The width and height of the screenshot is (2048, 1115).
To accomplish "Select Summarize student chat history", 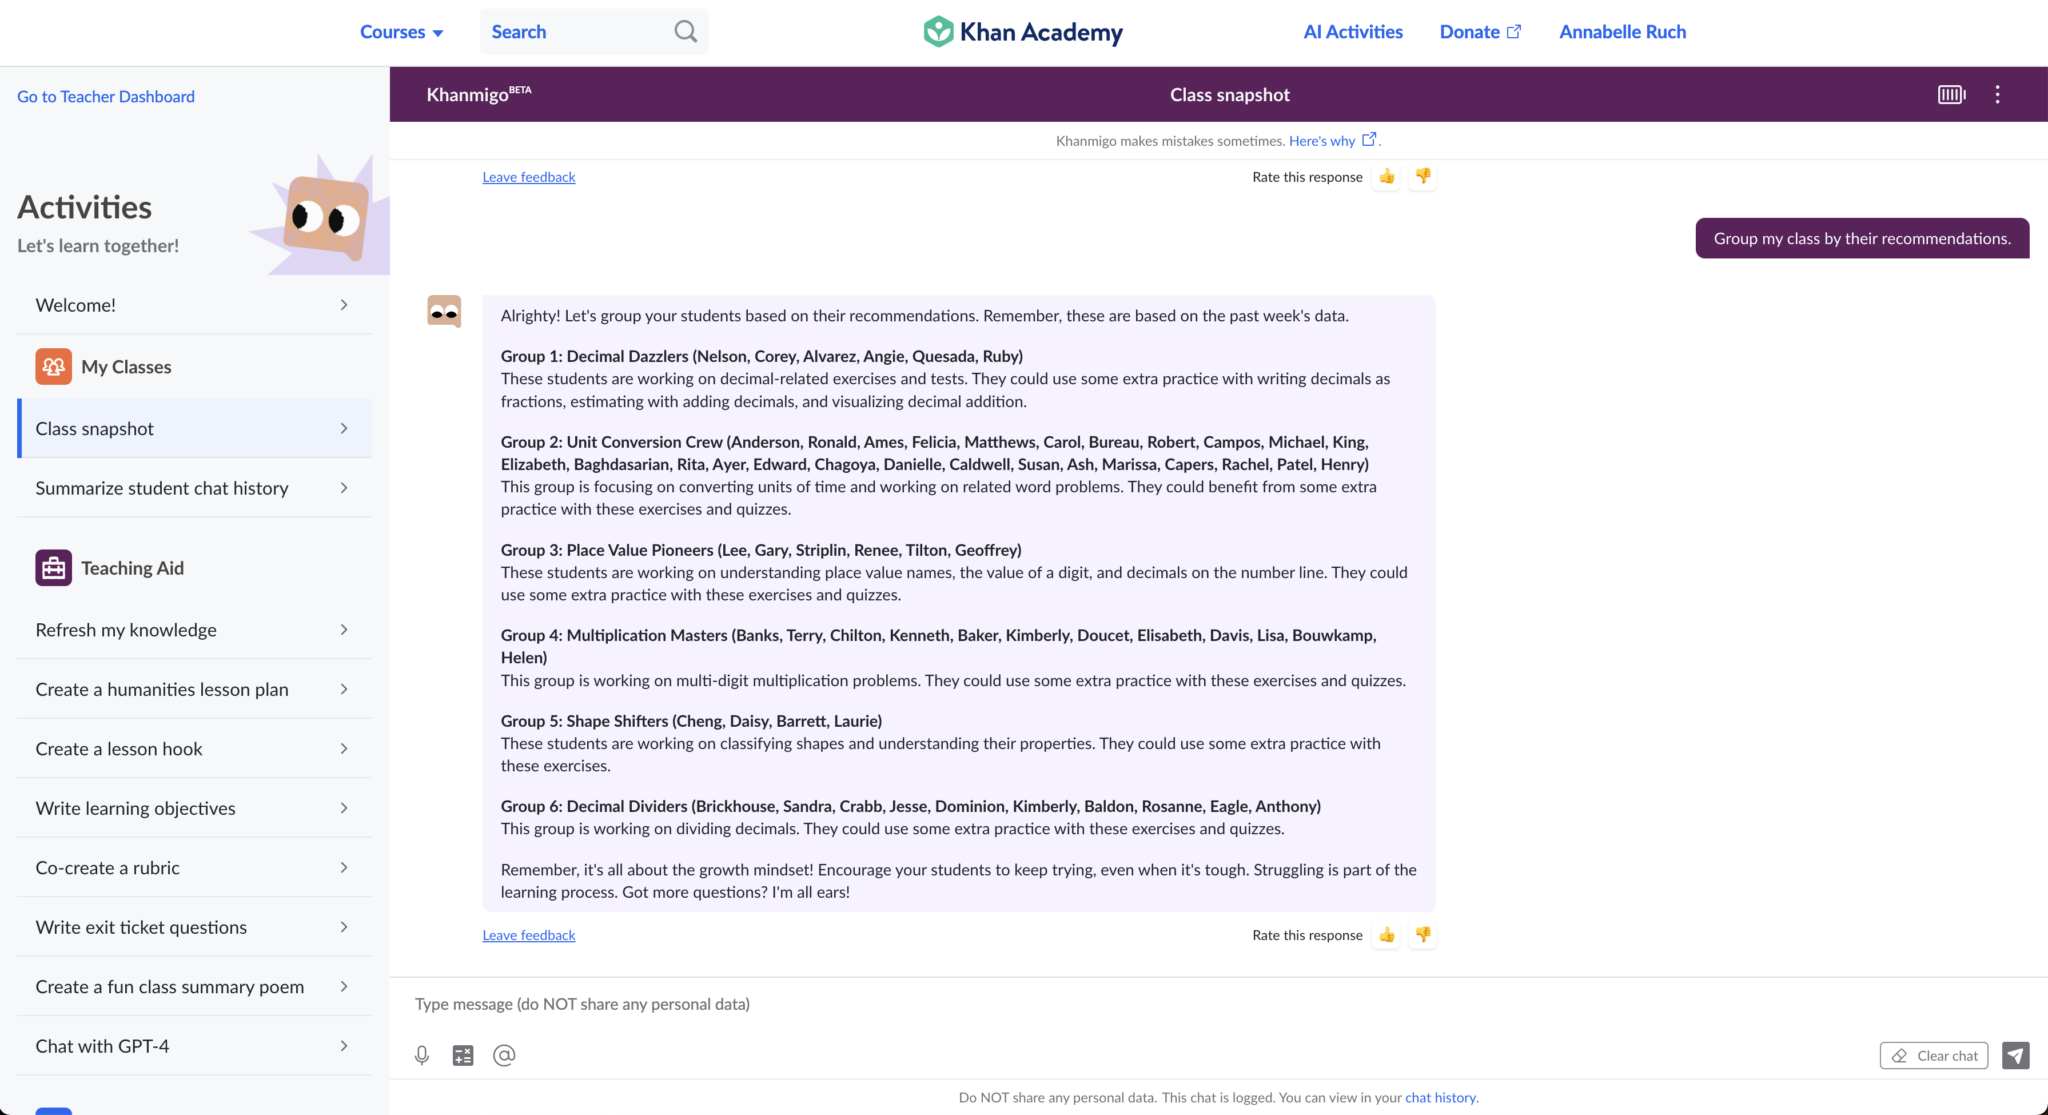I will [x=194, y=488].
